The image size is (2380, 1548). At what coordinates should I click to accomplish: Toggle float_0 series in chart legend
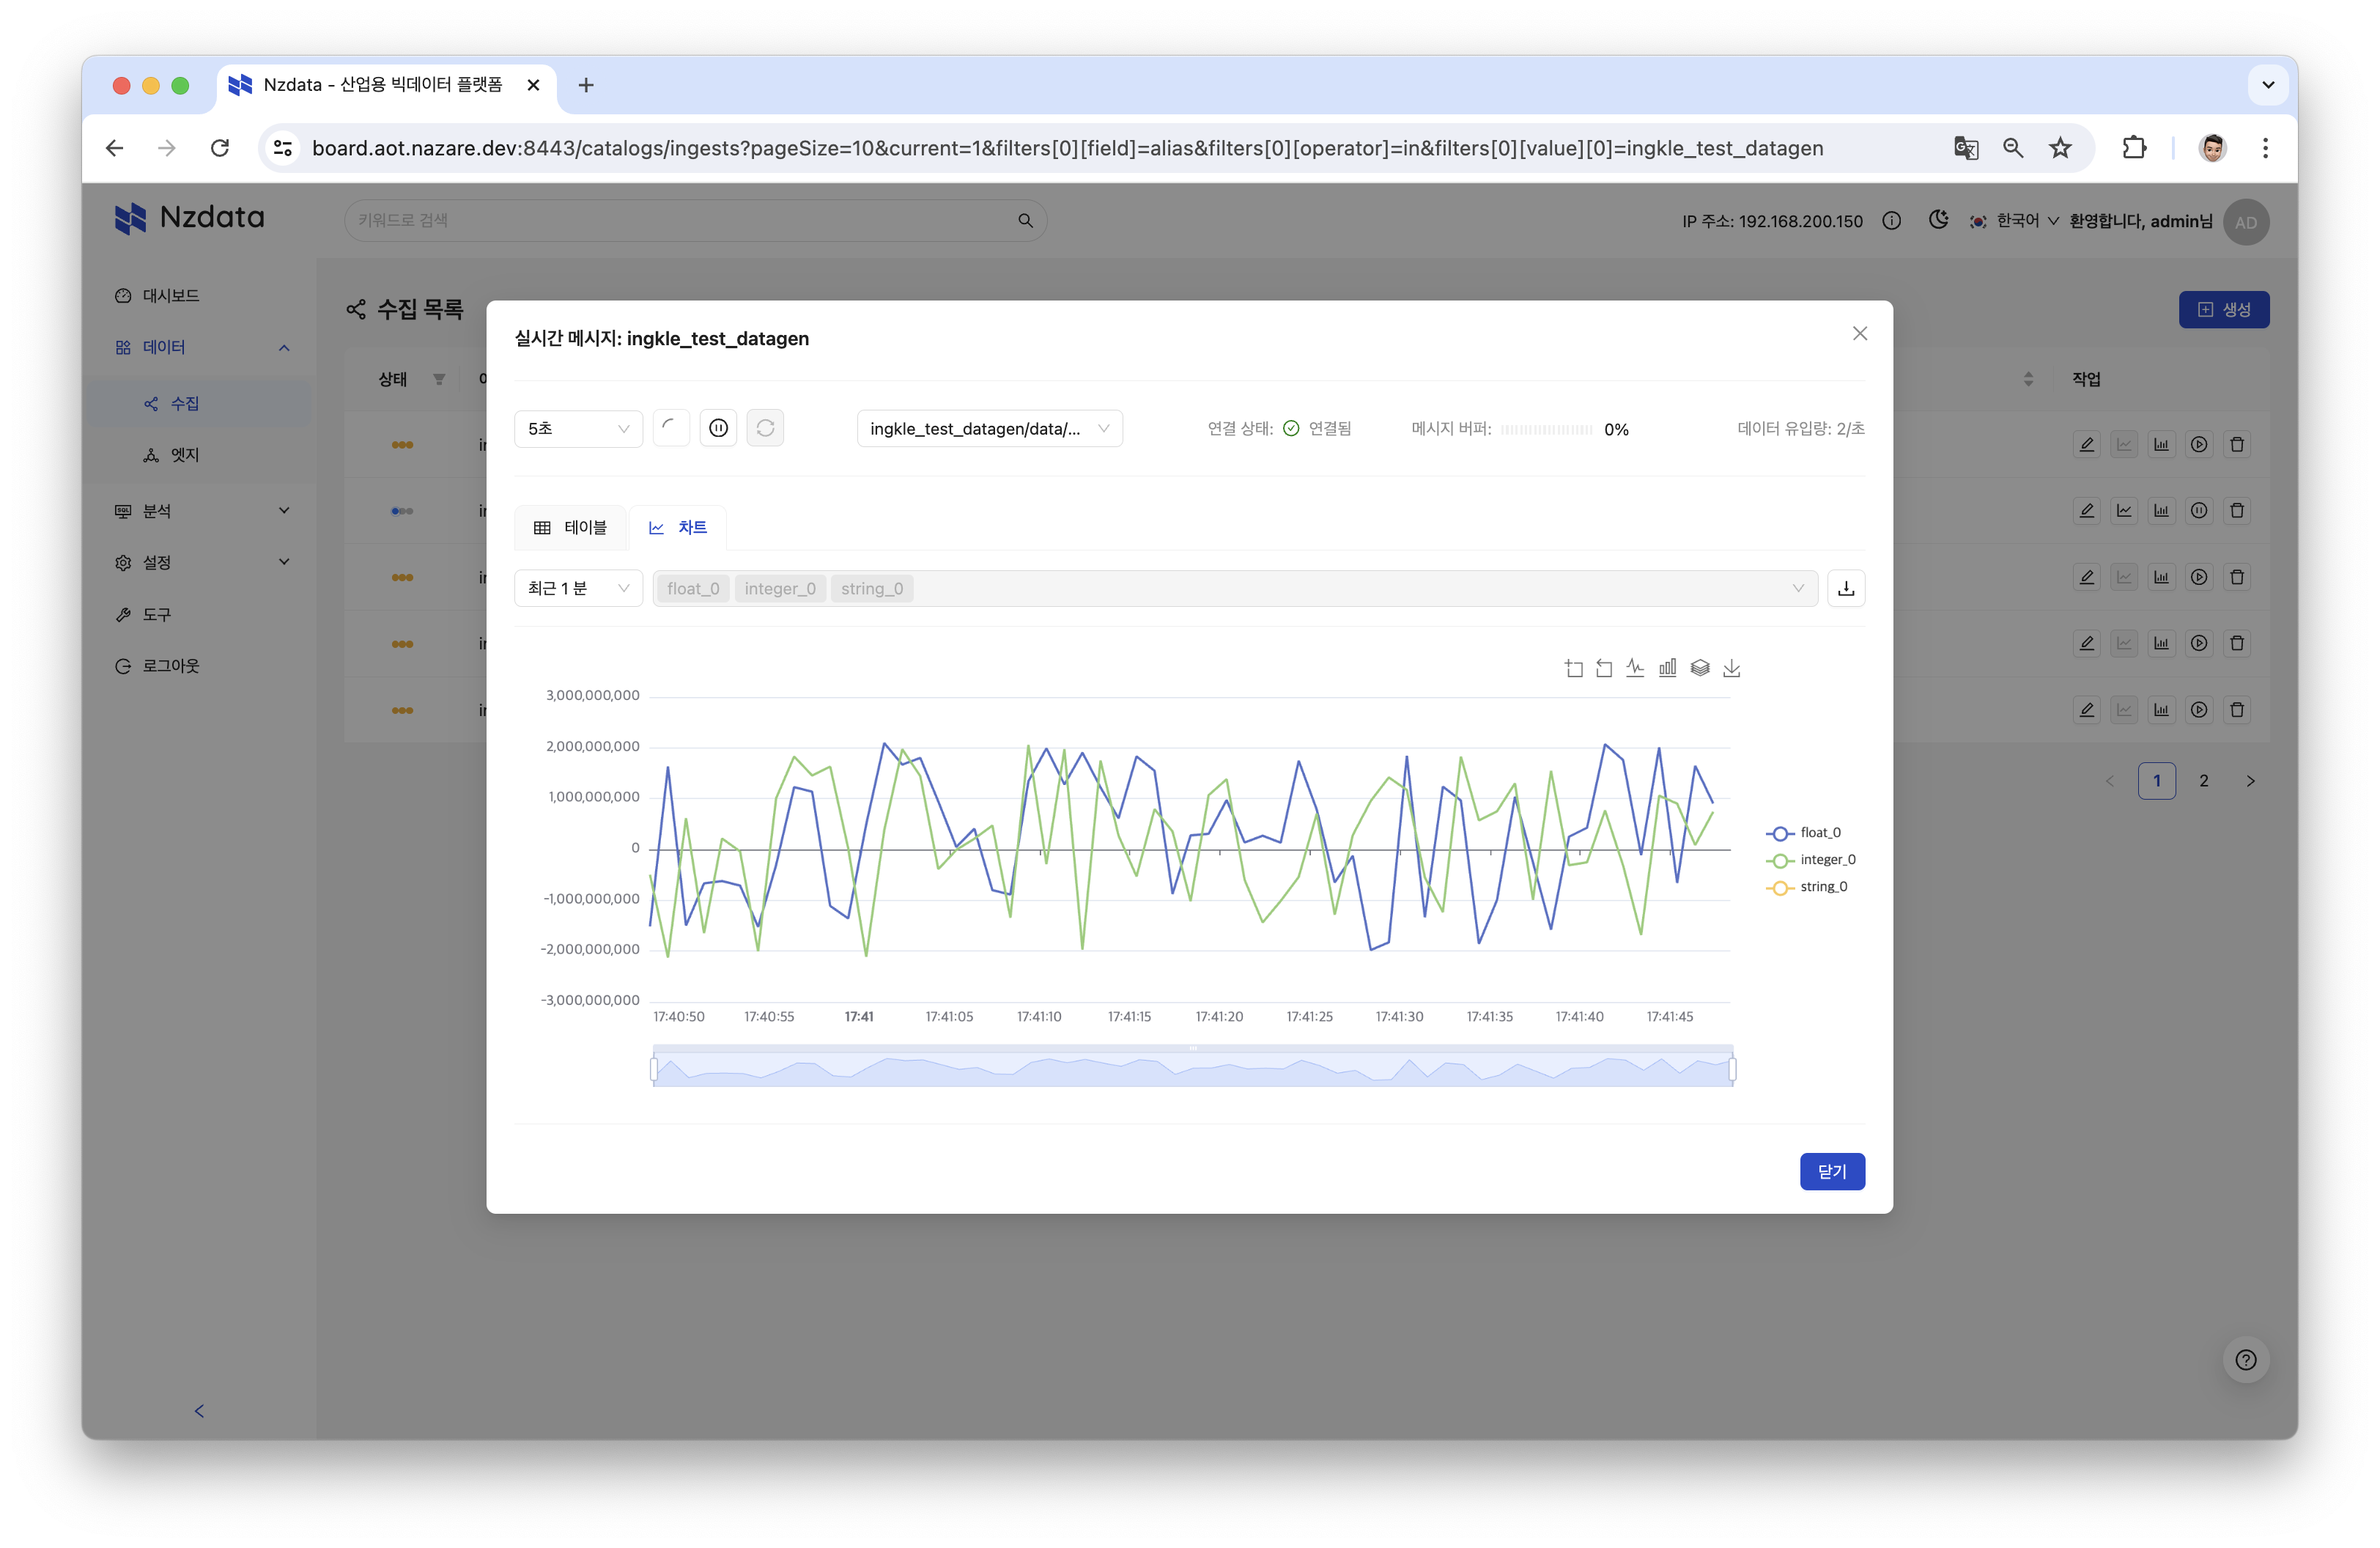pyautogui.click(x=1804, y=833)
